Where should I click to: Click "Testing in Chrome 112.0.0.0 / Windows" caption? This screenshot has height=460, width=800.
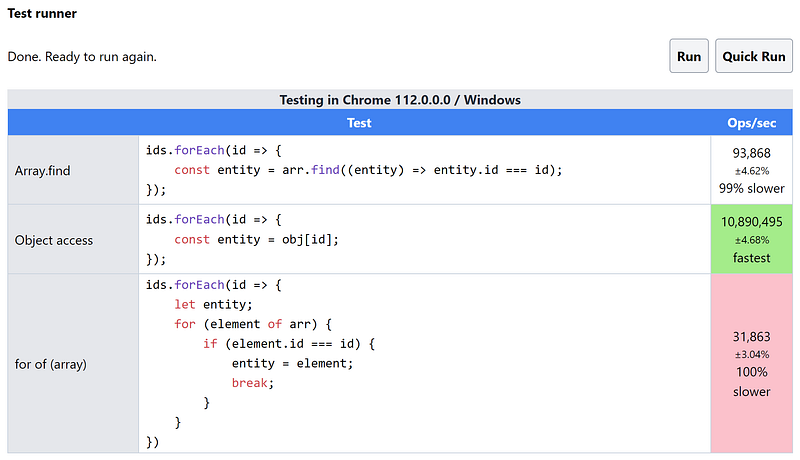point(400,99)
